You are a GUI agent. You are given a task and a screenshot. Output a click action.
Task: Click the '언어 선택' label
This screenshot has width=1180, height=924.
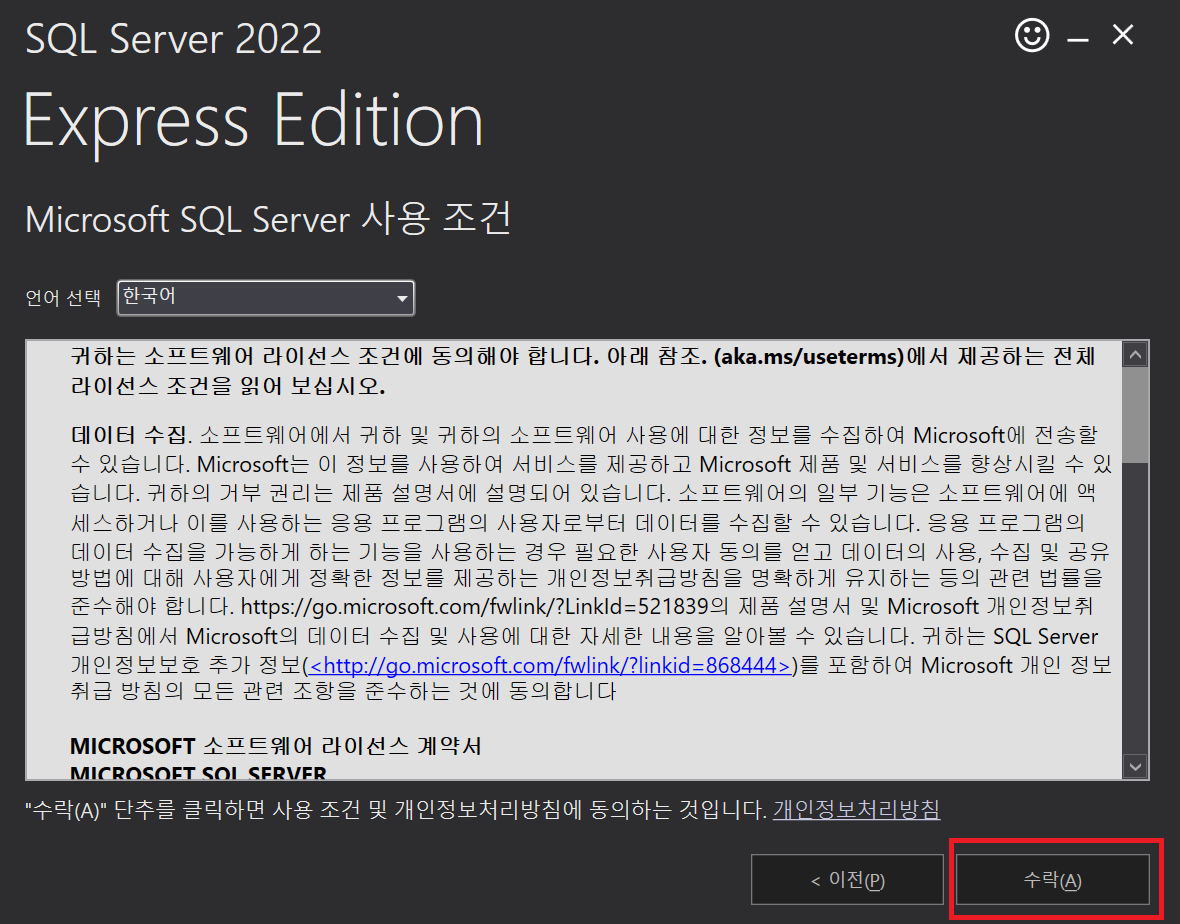pyautogui.click(x=63, y=298)
